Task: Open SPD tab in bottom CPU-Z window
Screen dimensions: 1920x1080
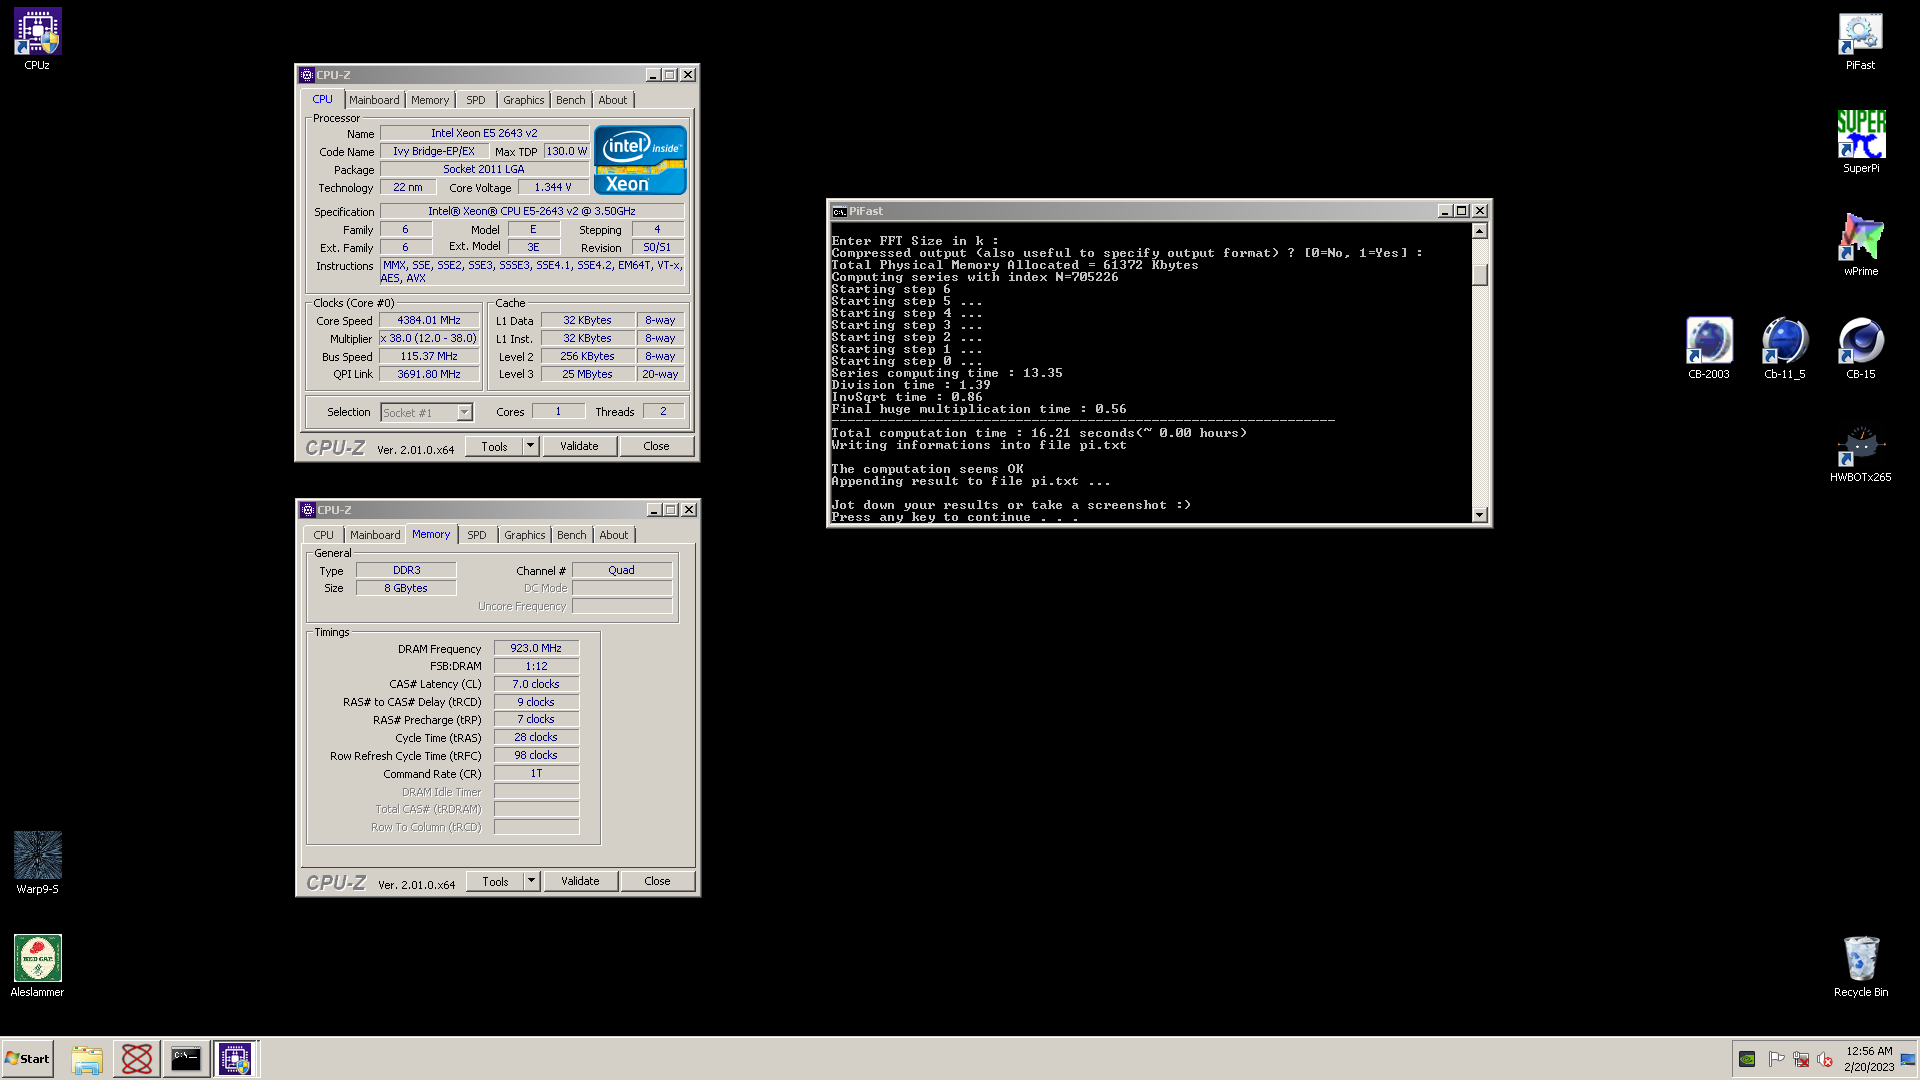Action: 477,535
